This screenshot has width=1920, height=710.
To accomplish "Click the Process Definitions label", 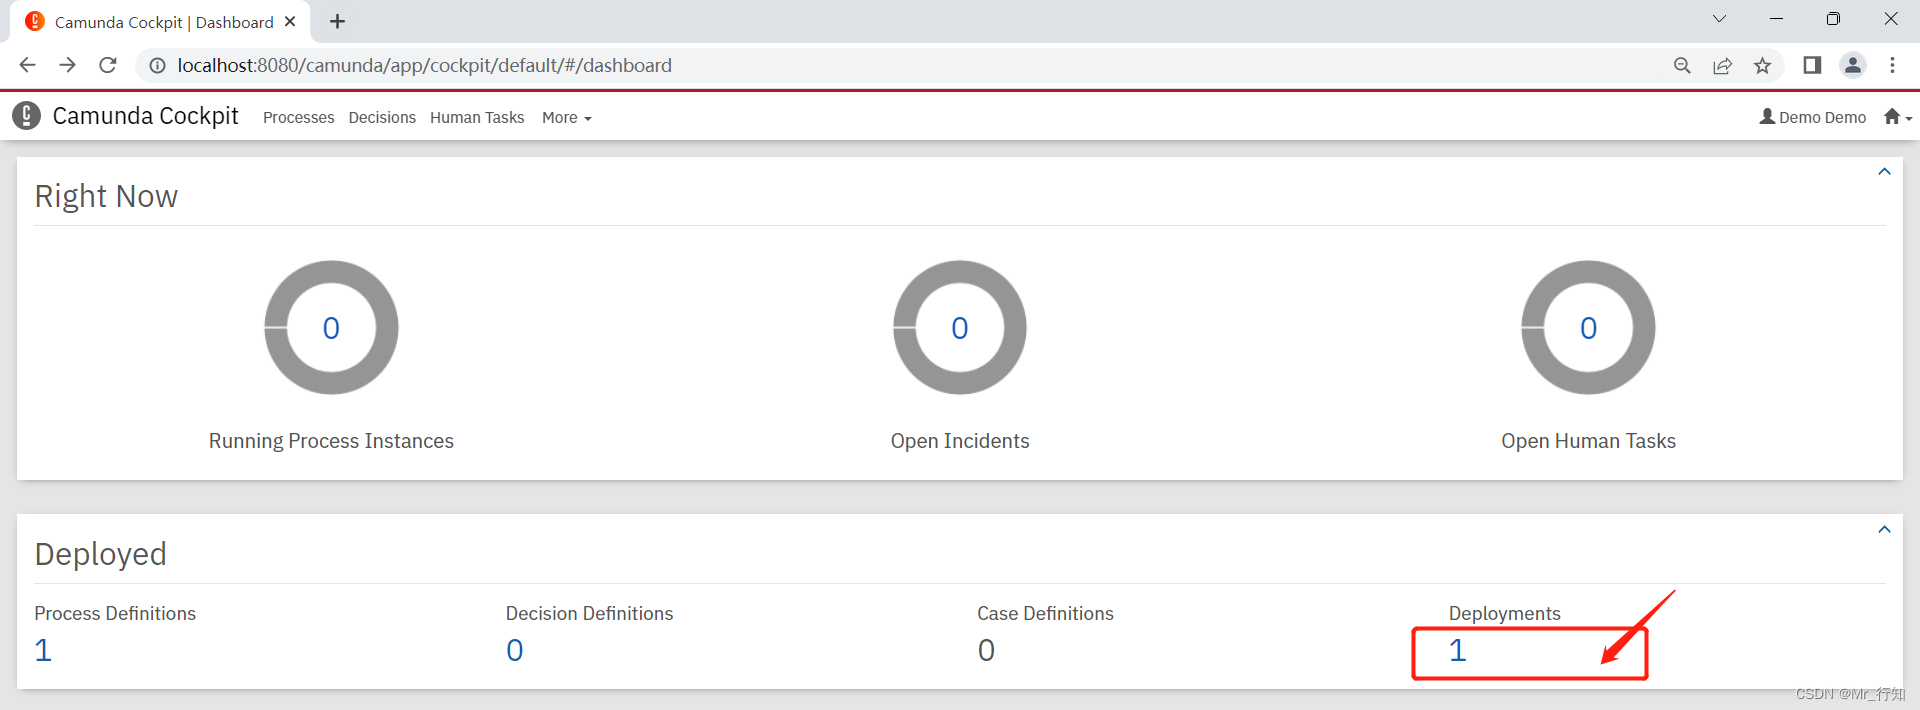I will pos(115,614).
